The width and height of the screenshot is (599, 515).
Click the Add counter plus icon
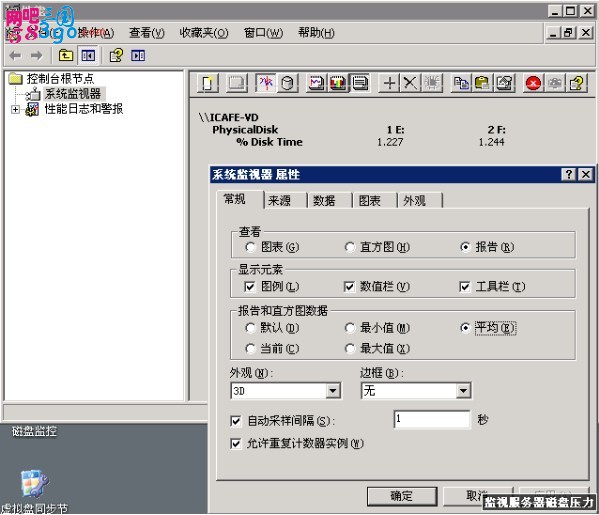(x=389, y=83)
